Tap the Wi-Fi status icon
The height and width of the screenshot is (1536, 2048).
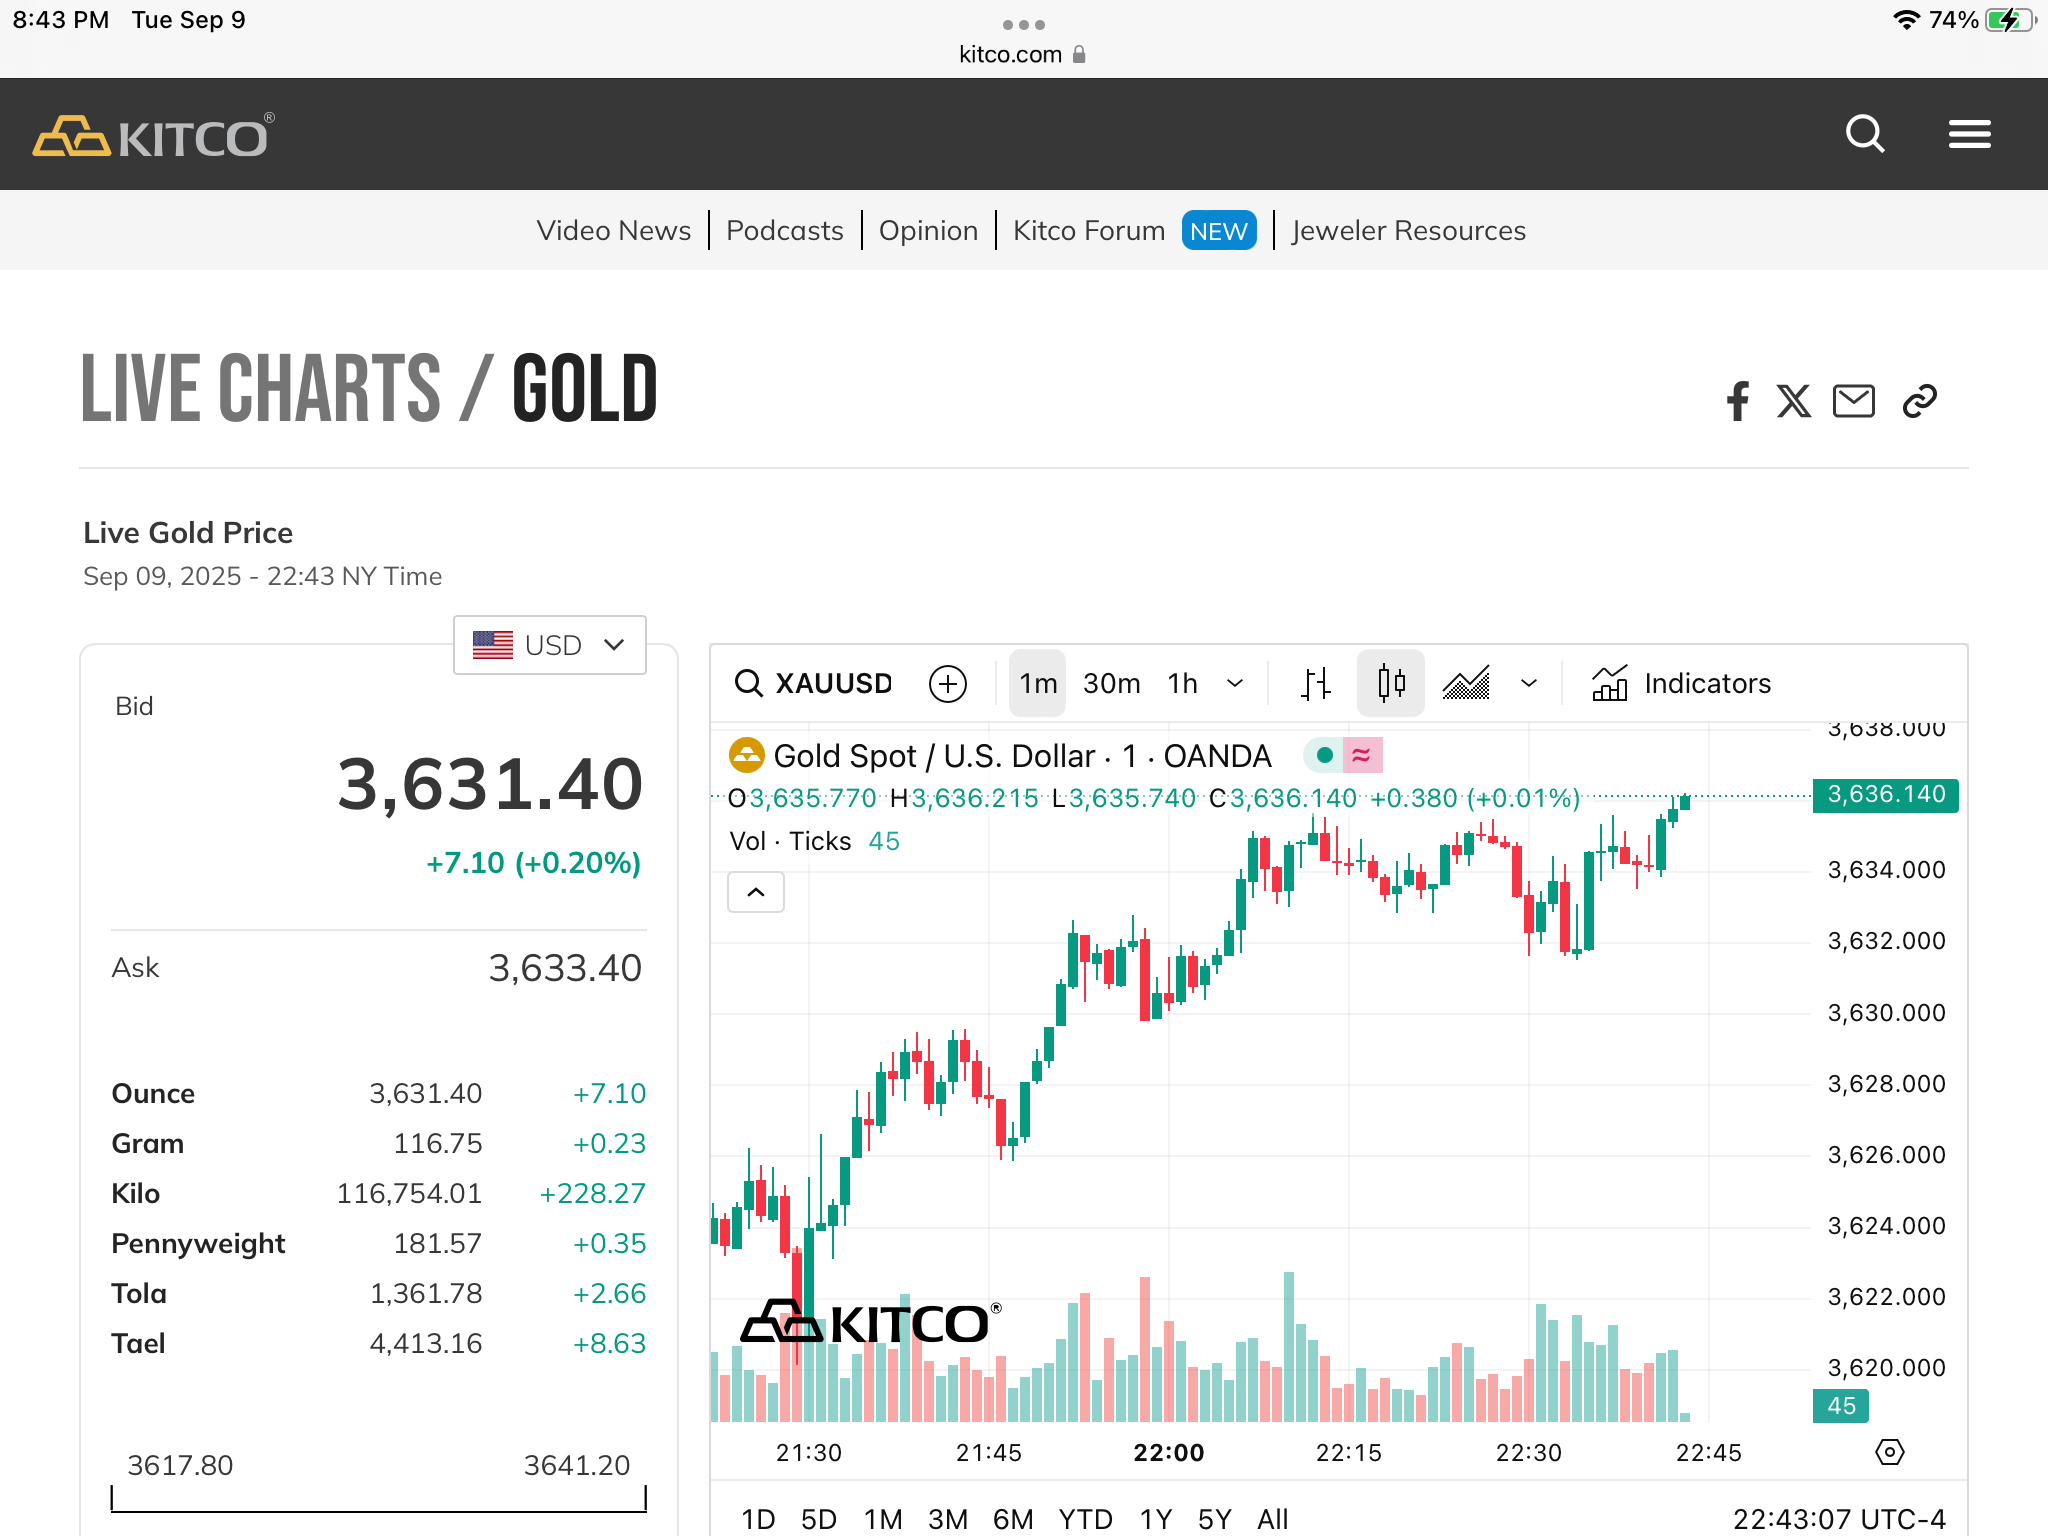coord(1907,20)
